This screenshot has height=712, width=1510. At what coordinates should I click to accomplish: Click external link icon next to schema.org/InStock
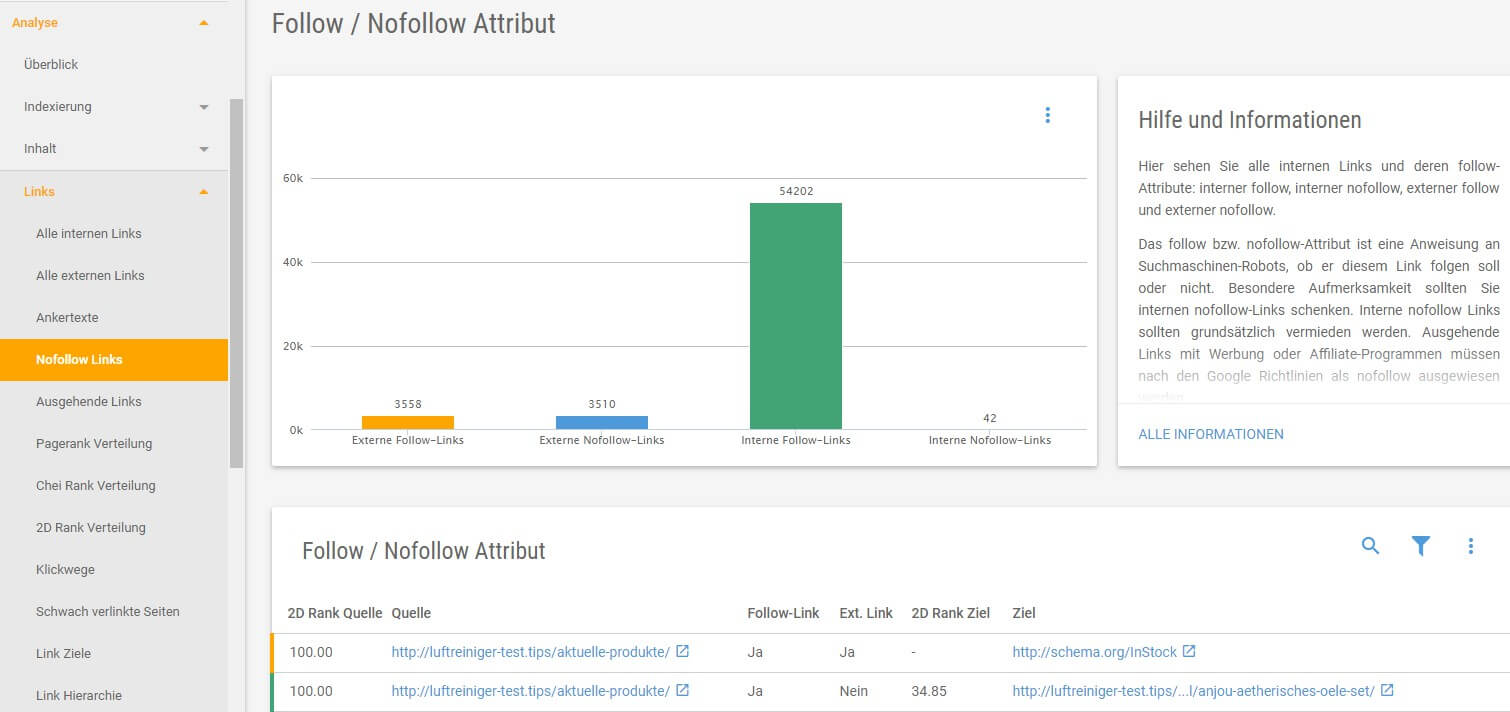(1189, 651)
